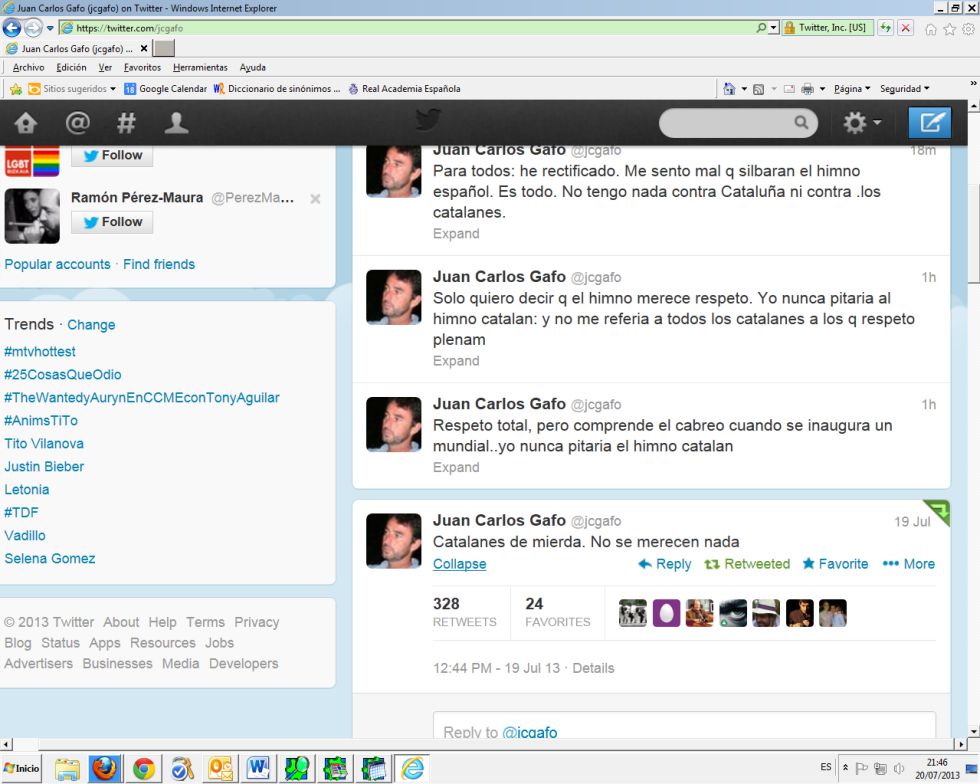Expand the command bar Home dropdown arrow
The height and width of the screenshot is (784, 980).
(x=744, y=89)
